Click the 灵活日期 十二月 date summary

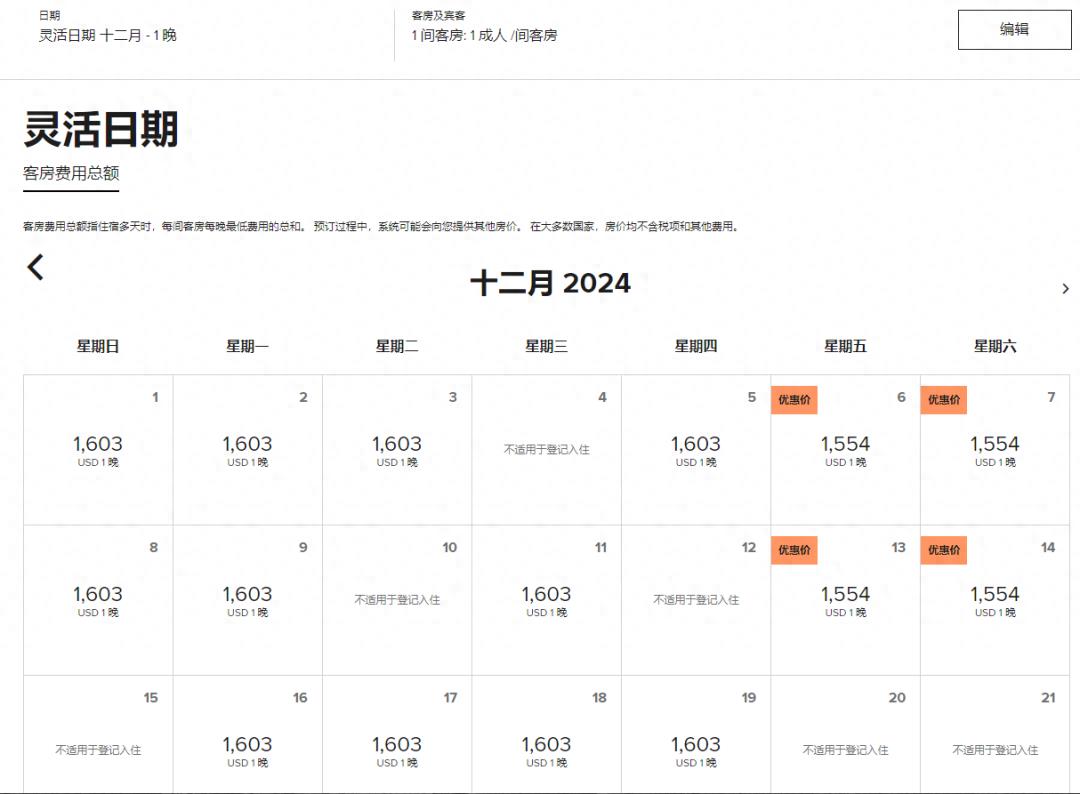(108, 36)
